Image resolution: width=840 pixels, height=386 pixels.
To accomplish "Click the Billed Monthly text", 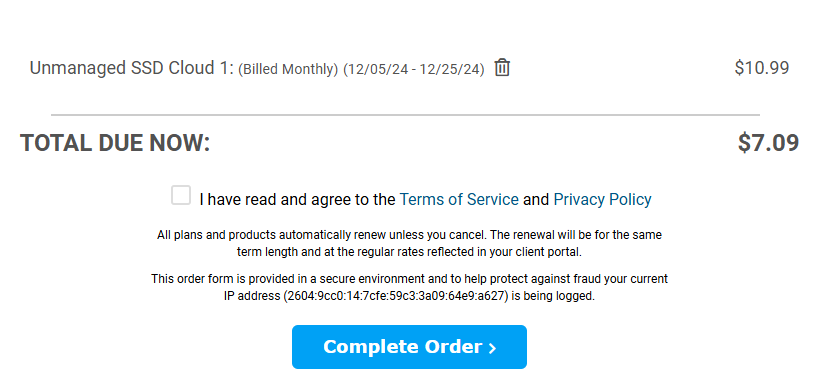I will pos(288,70).
